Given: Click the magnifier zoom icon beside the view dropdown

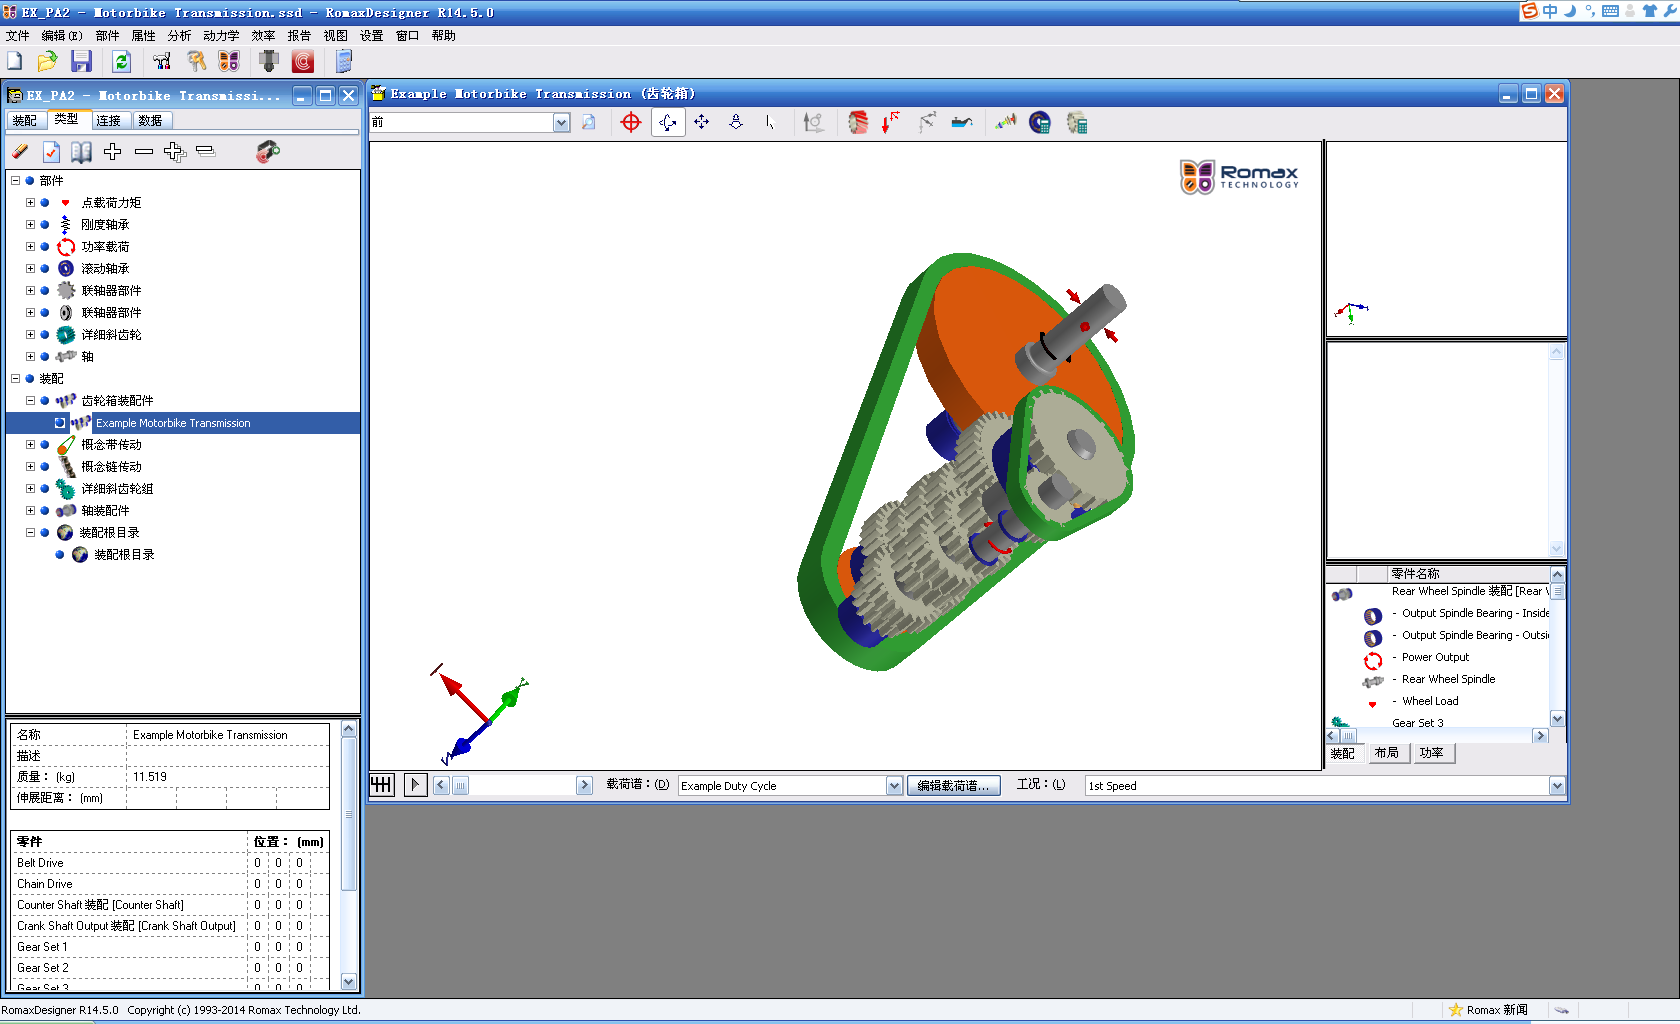Looking at the screenshot, I should 589,122.
